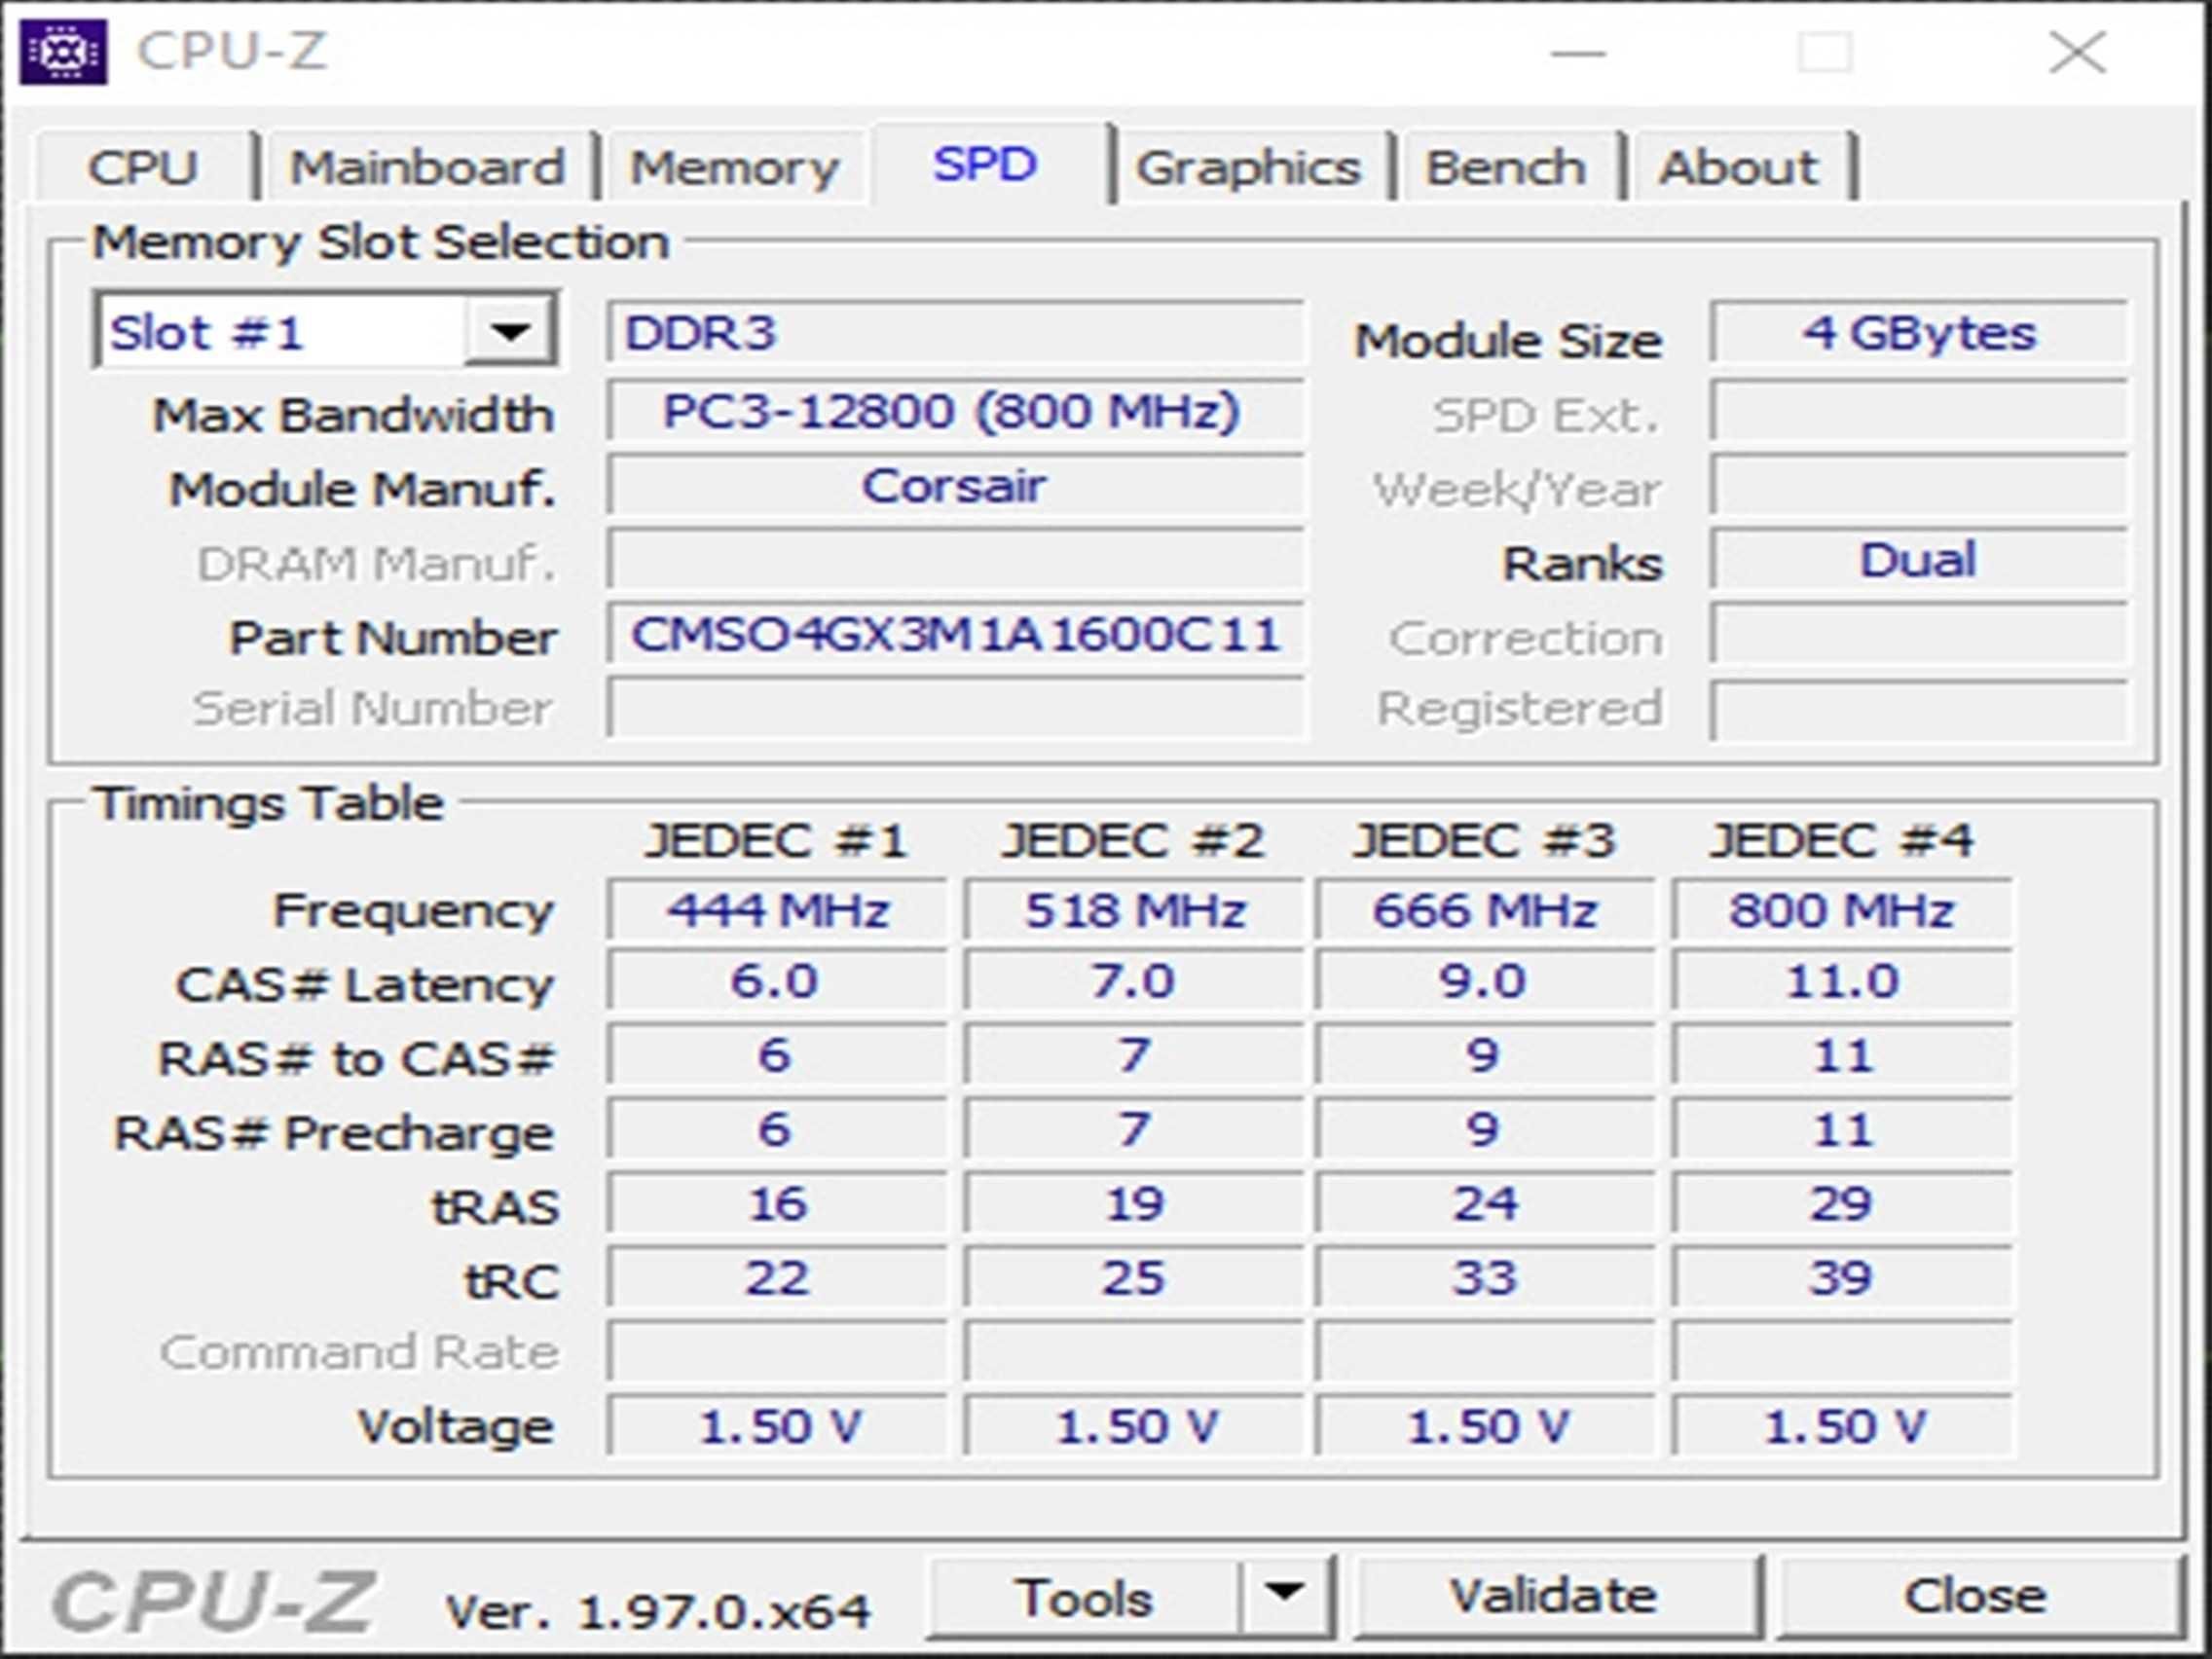This screenshot has width=2212, height=1659.
Task: Click the 800 MHz JEDEC #4 frequency
Action: pos(1842,910)
